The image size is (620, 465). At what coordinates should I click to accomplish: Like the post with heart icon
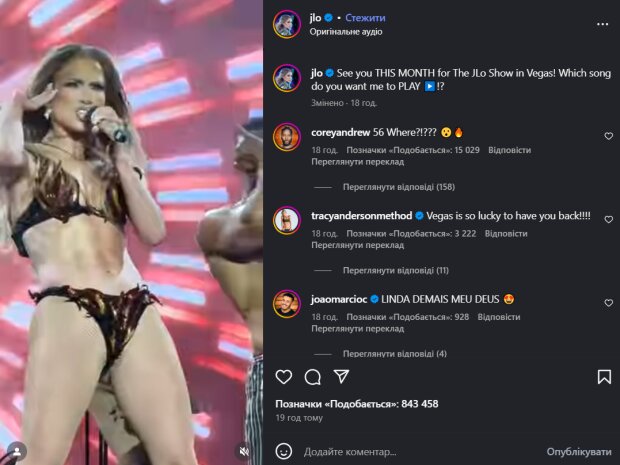[x=284, y=377]
